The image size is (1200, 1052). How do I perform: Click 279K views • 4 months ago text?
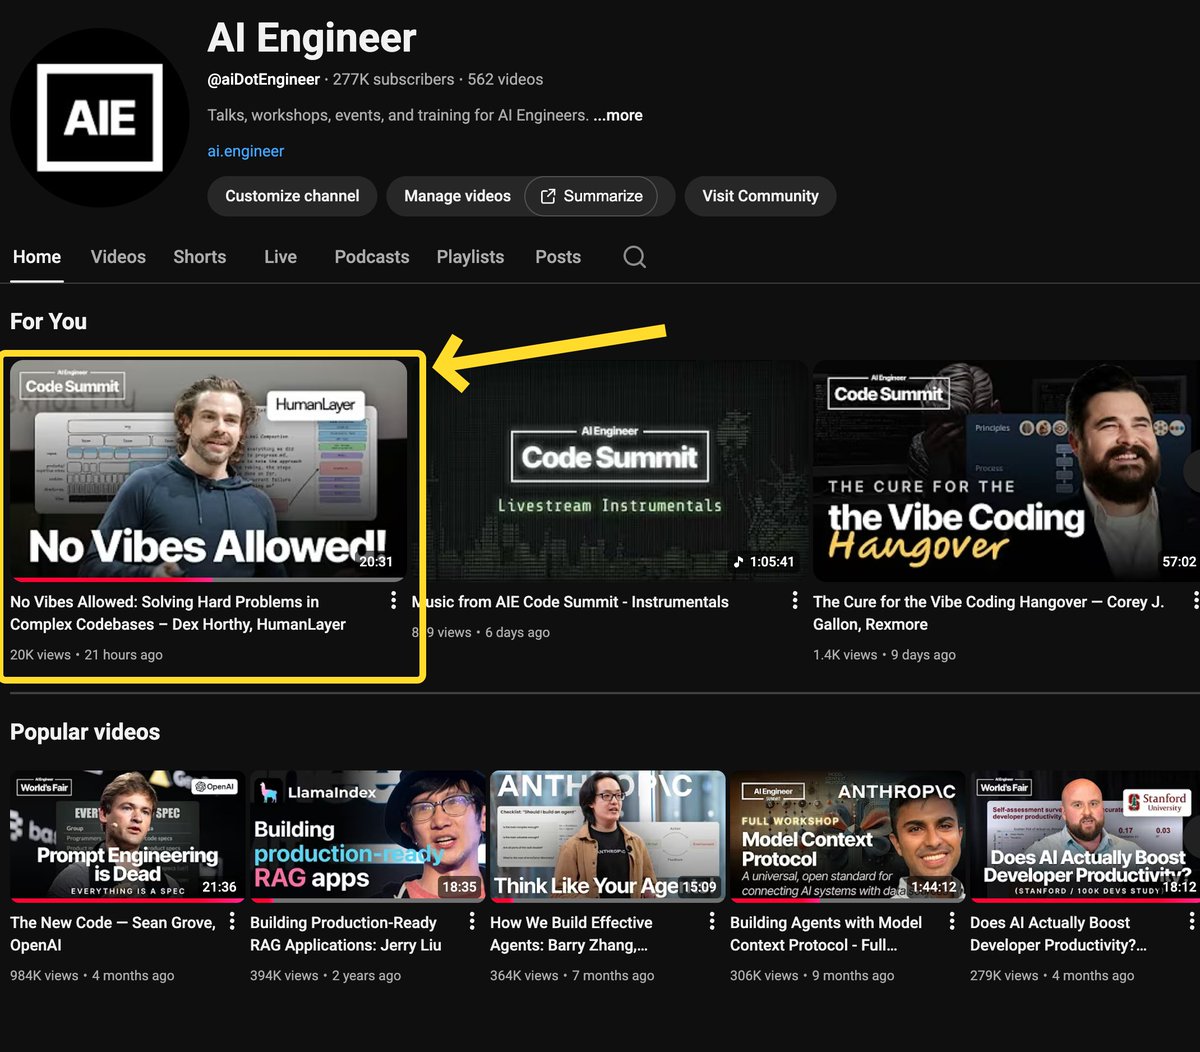point(1052,976)
